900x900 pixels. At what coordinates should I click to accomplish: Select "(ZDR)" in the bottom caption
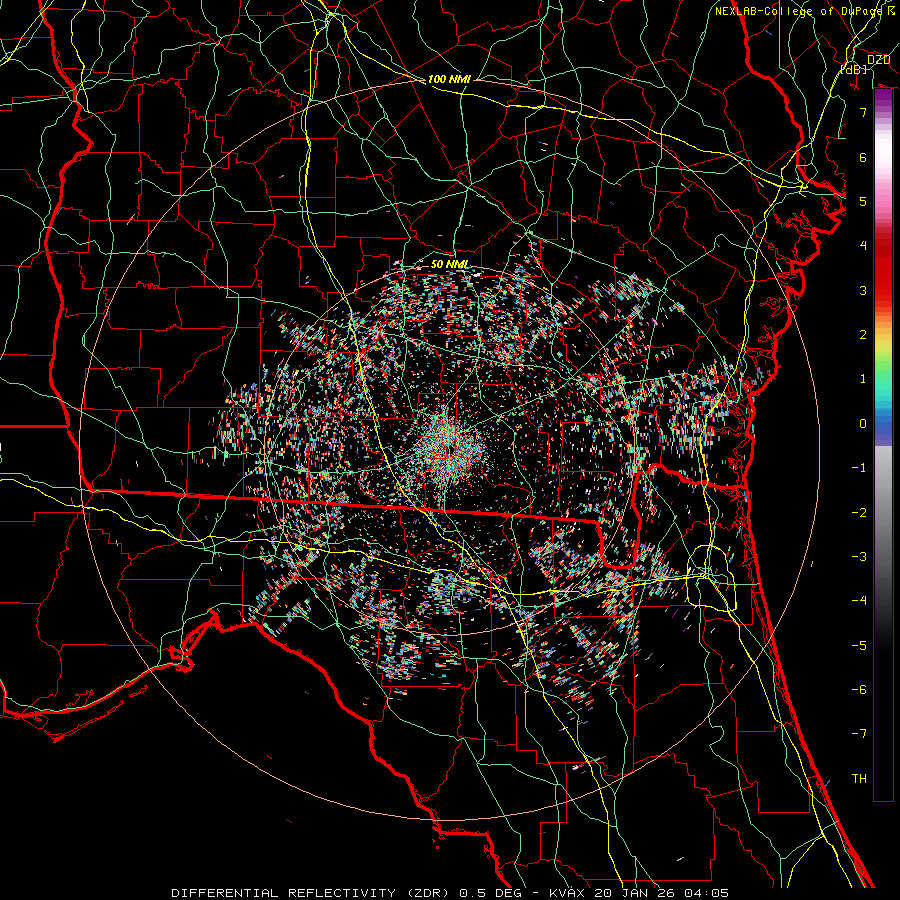(429, 893)
